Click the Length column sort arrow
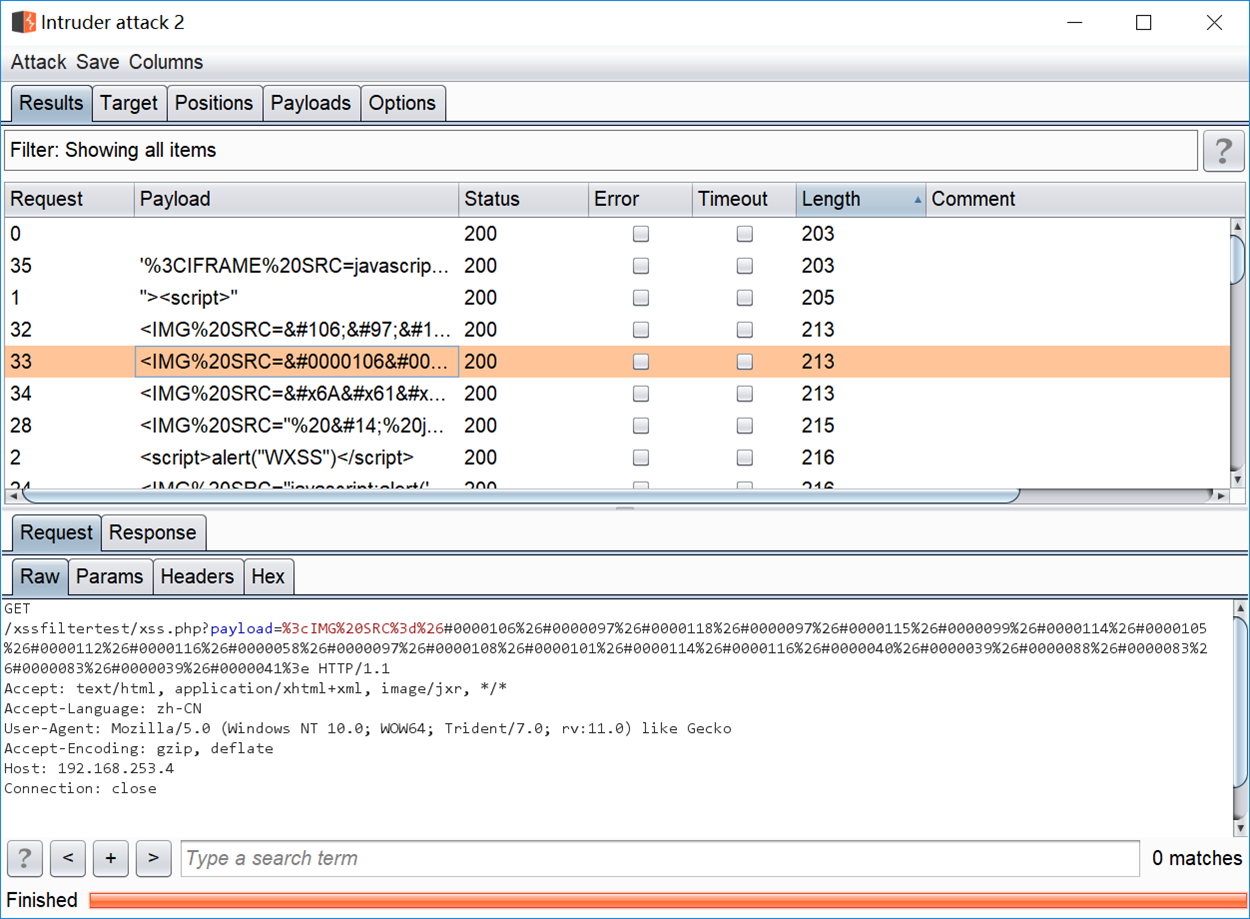1250x919 pixels. 918,200
